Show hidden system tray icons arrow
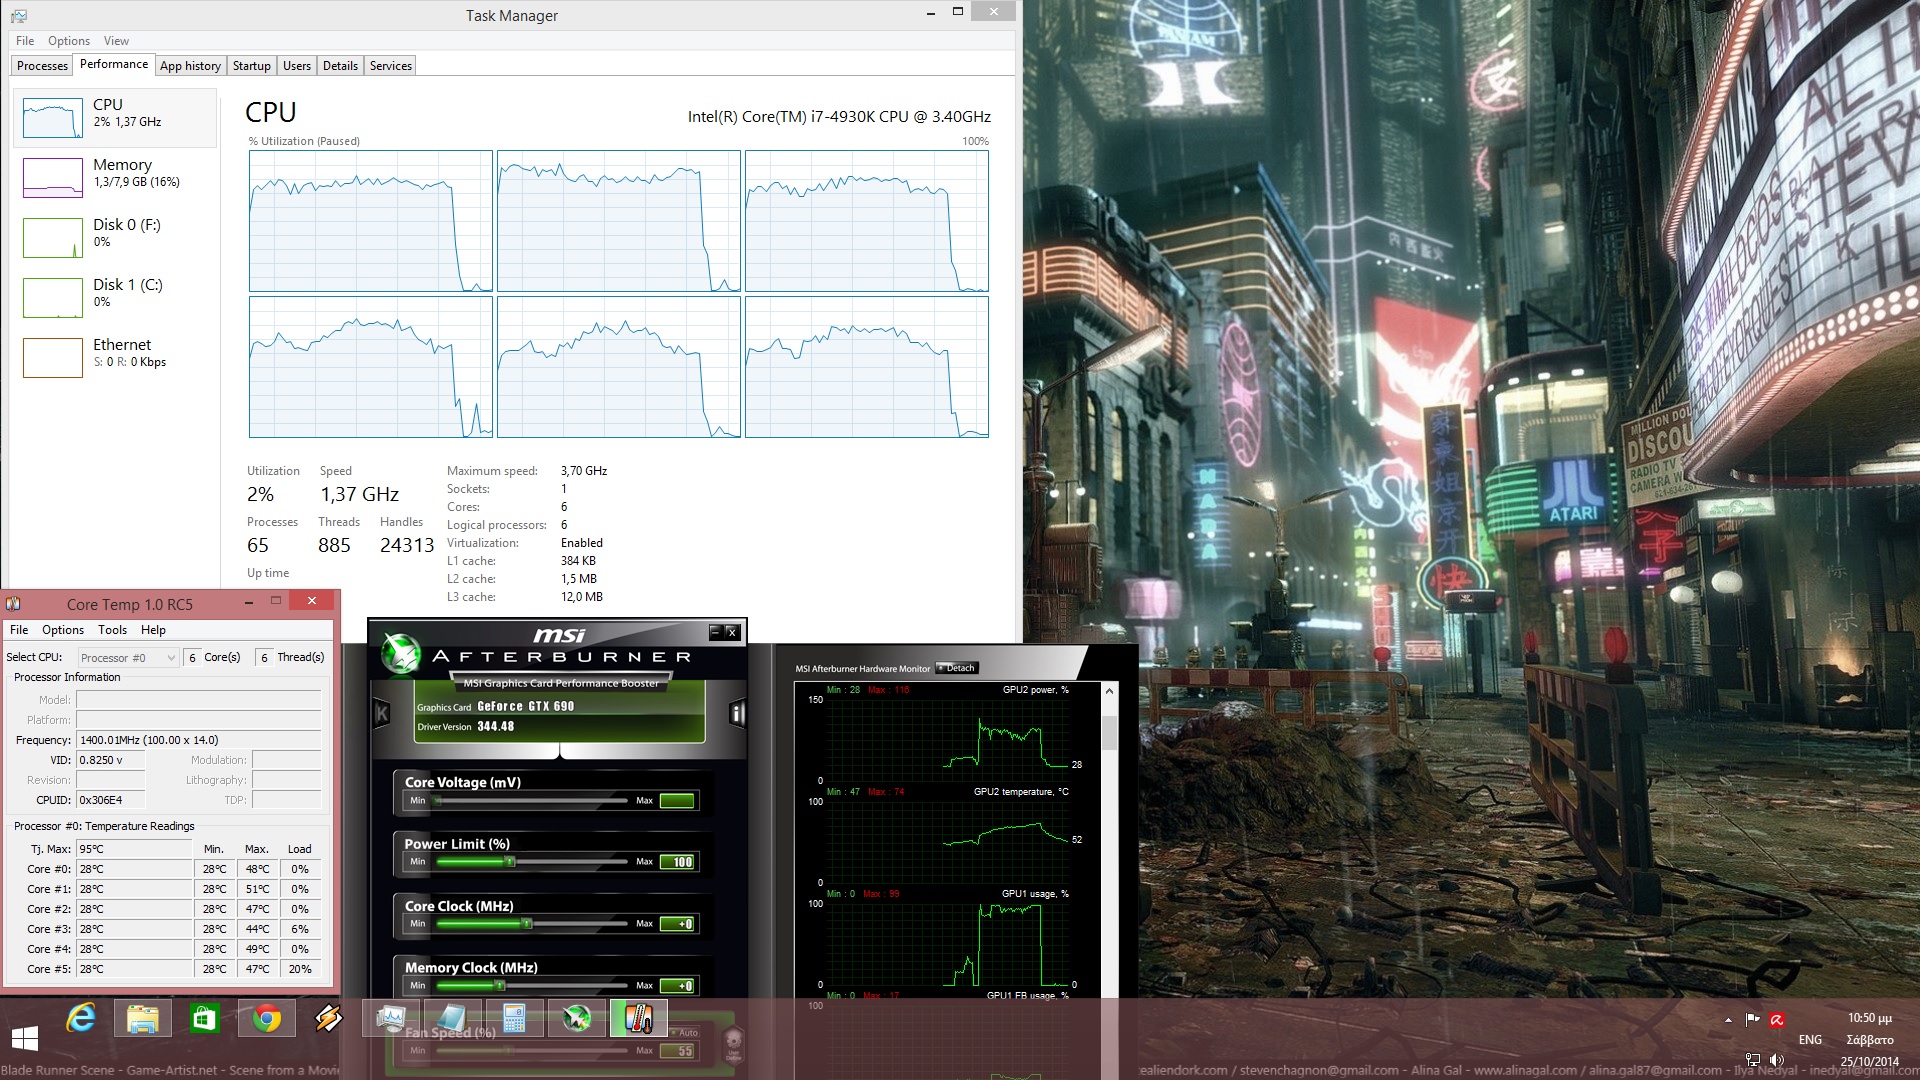The image size is (1920, 1080). pyautogui.click(x=1728, y=1020)
